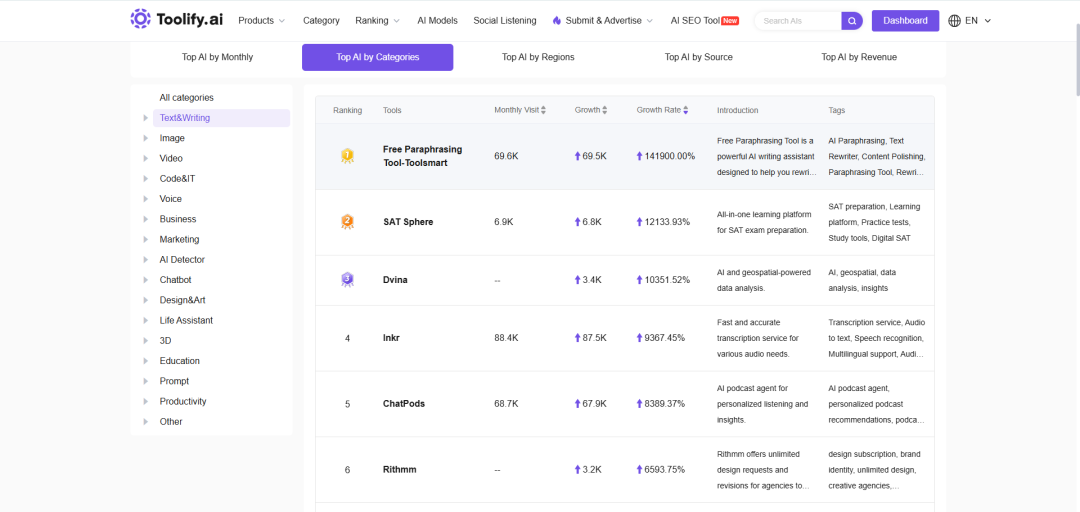Open the Submit & Advertise dropdown
This screenshot has width=1080, height=512.
click(602, 21)
